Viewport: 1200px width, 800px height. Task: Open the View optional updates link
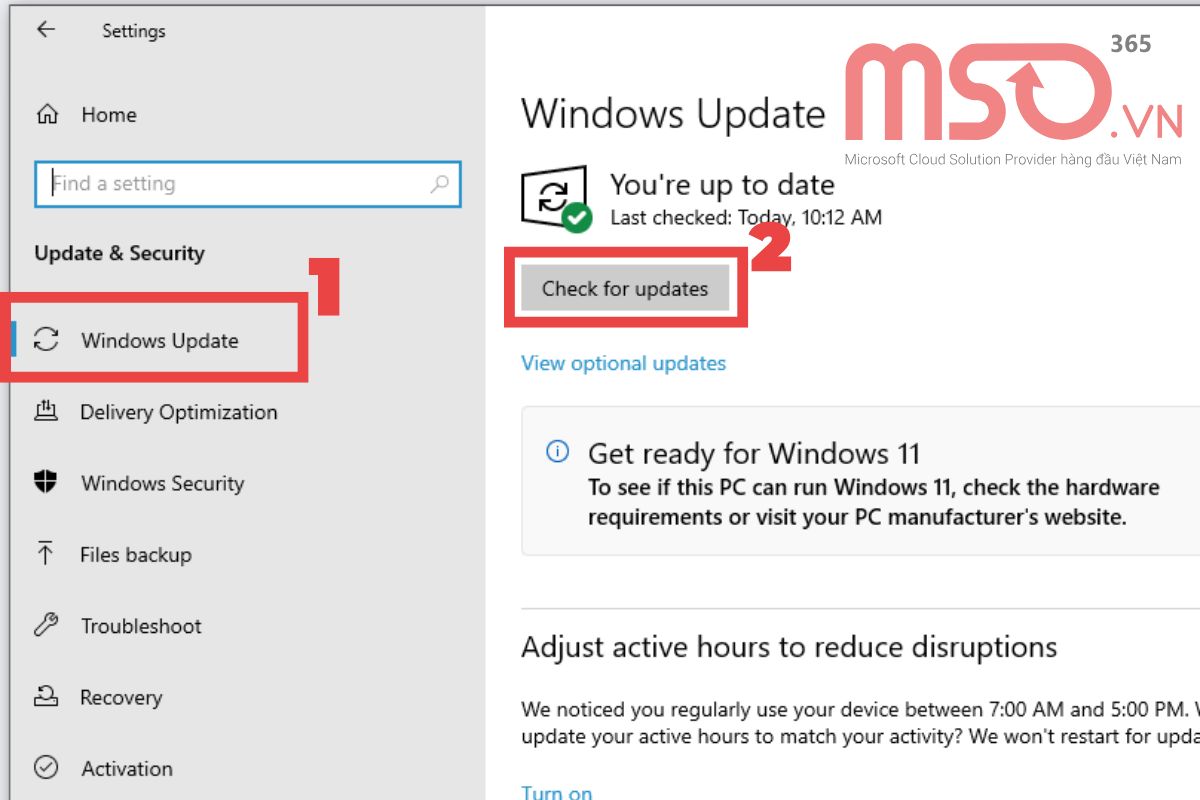click(x=624, y=363)
